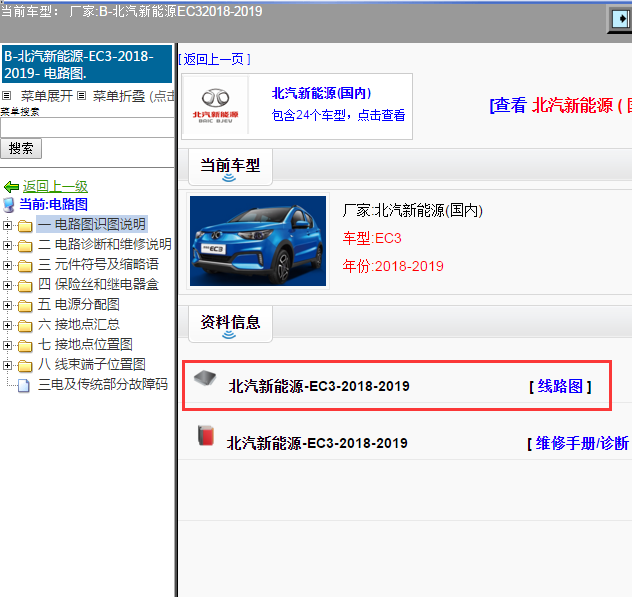Screen dimensions: 632x597
Task: Select 五 电源分配图 tree item
Action: [79, 304]
